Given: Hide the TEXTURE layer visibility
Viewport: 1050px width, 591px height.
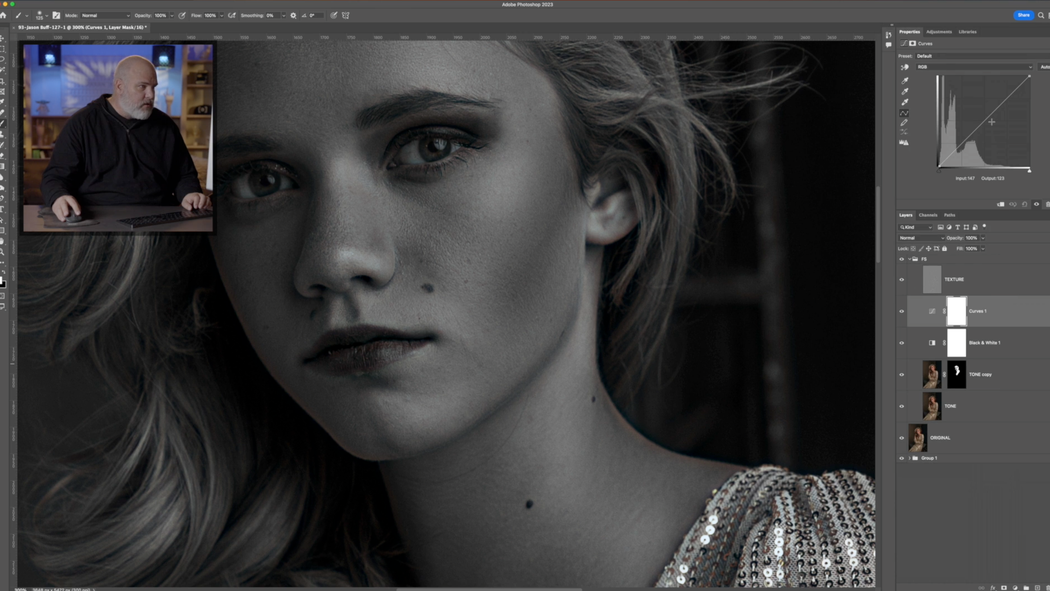Looking at the screenshot, I should click(902, 279).
